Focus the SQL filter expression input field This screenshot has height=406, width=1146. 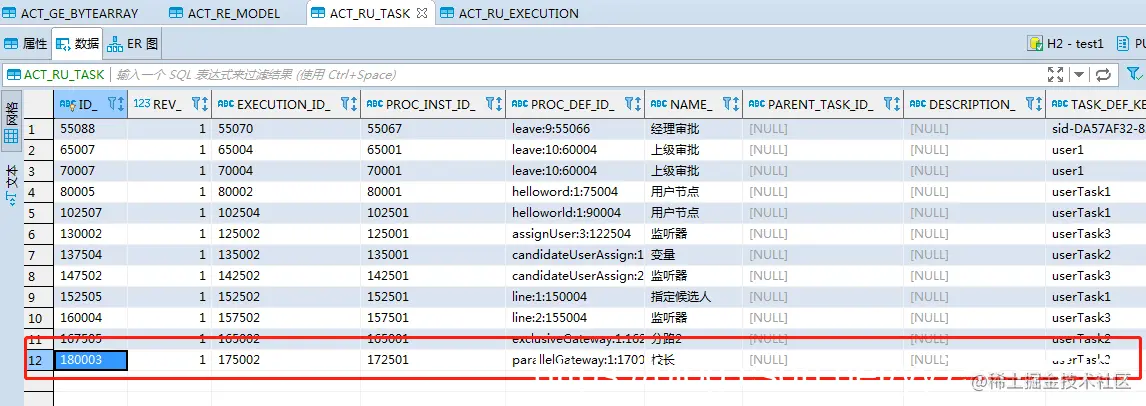[577, 74]
